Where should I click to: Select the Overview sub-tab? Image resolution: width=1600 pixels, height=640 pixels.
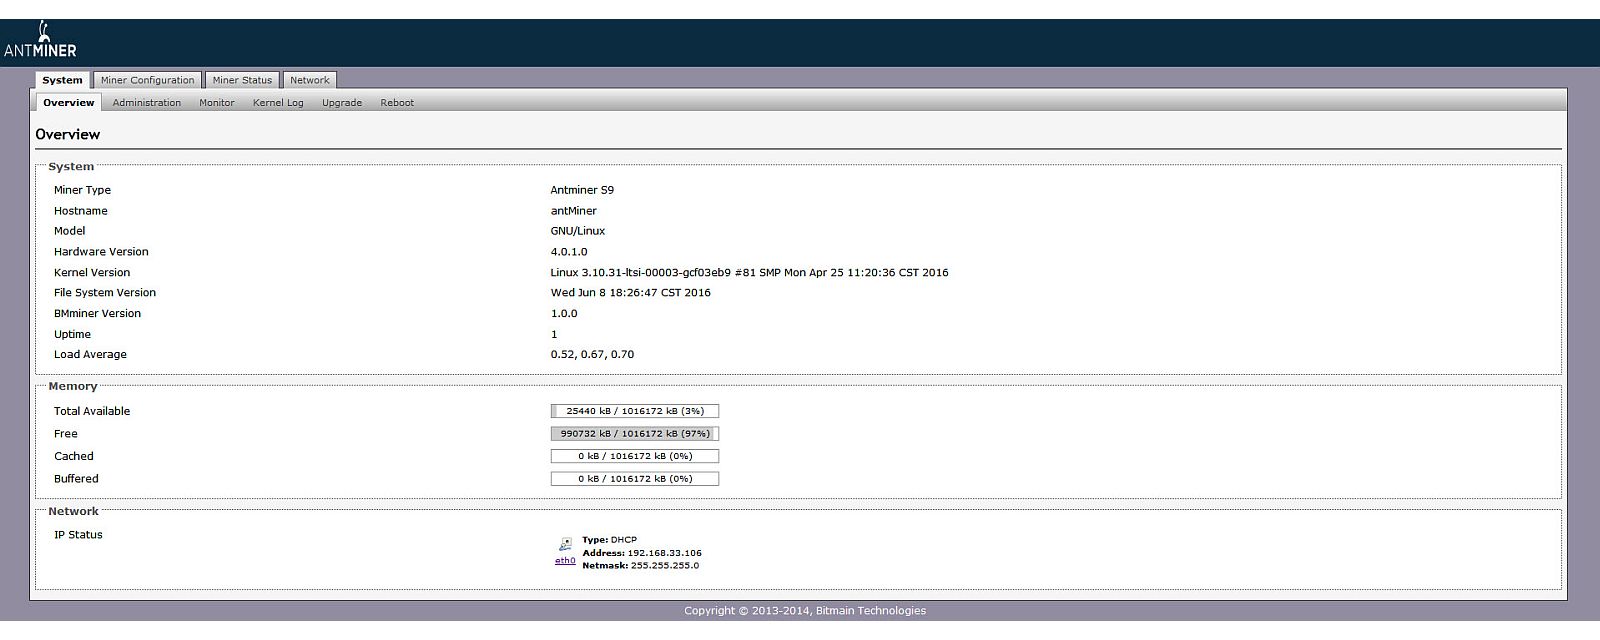pos(68,103)
